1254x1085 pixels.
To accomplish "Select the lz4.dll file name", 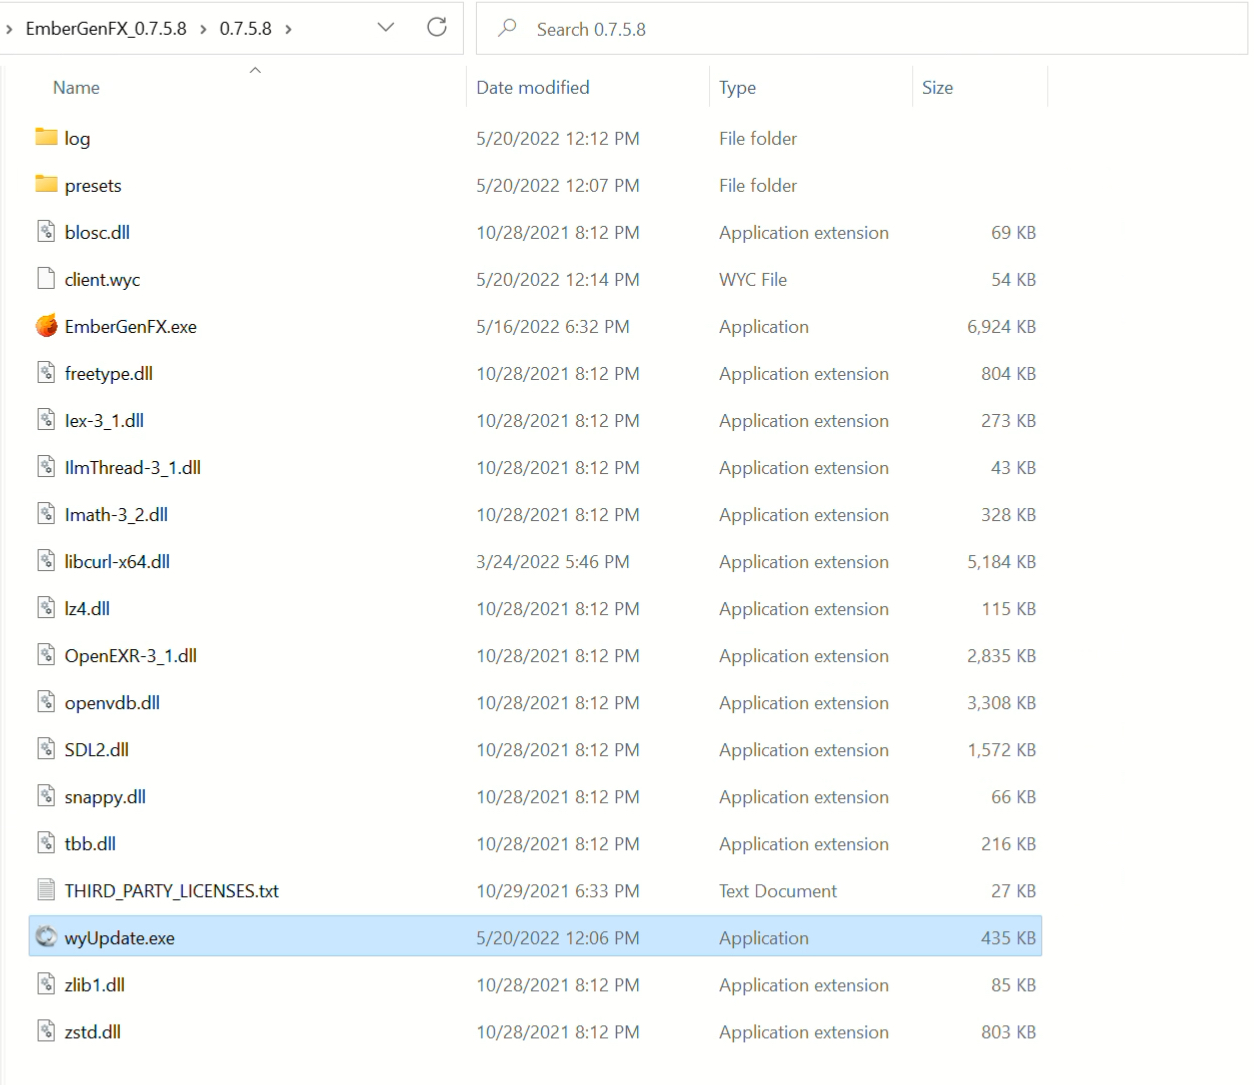I will (x=87, y=609).
